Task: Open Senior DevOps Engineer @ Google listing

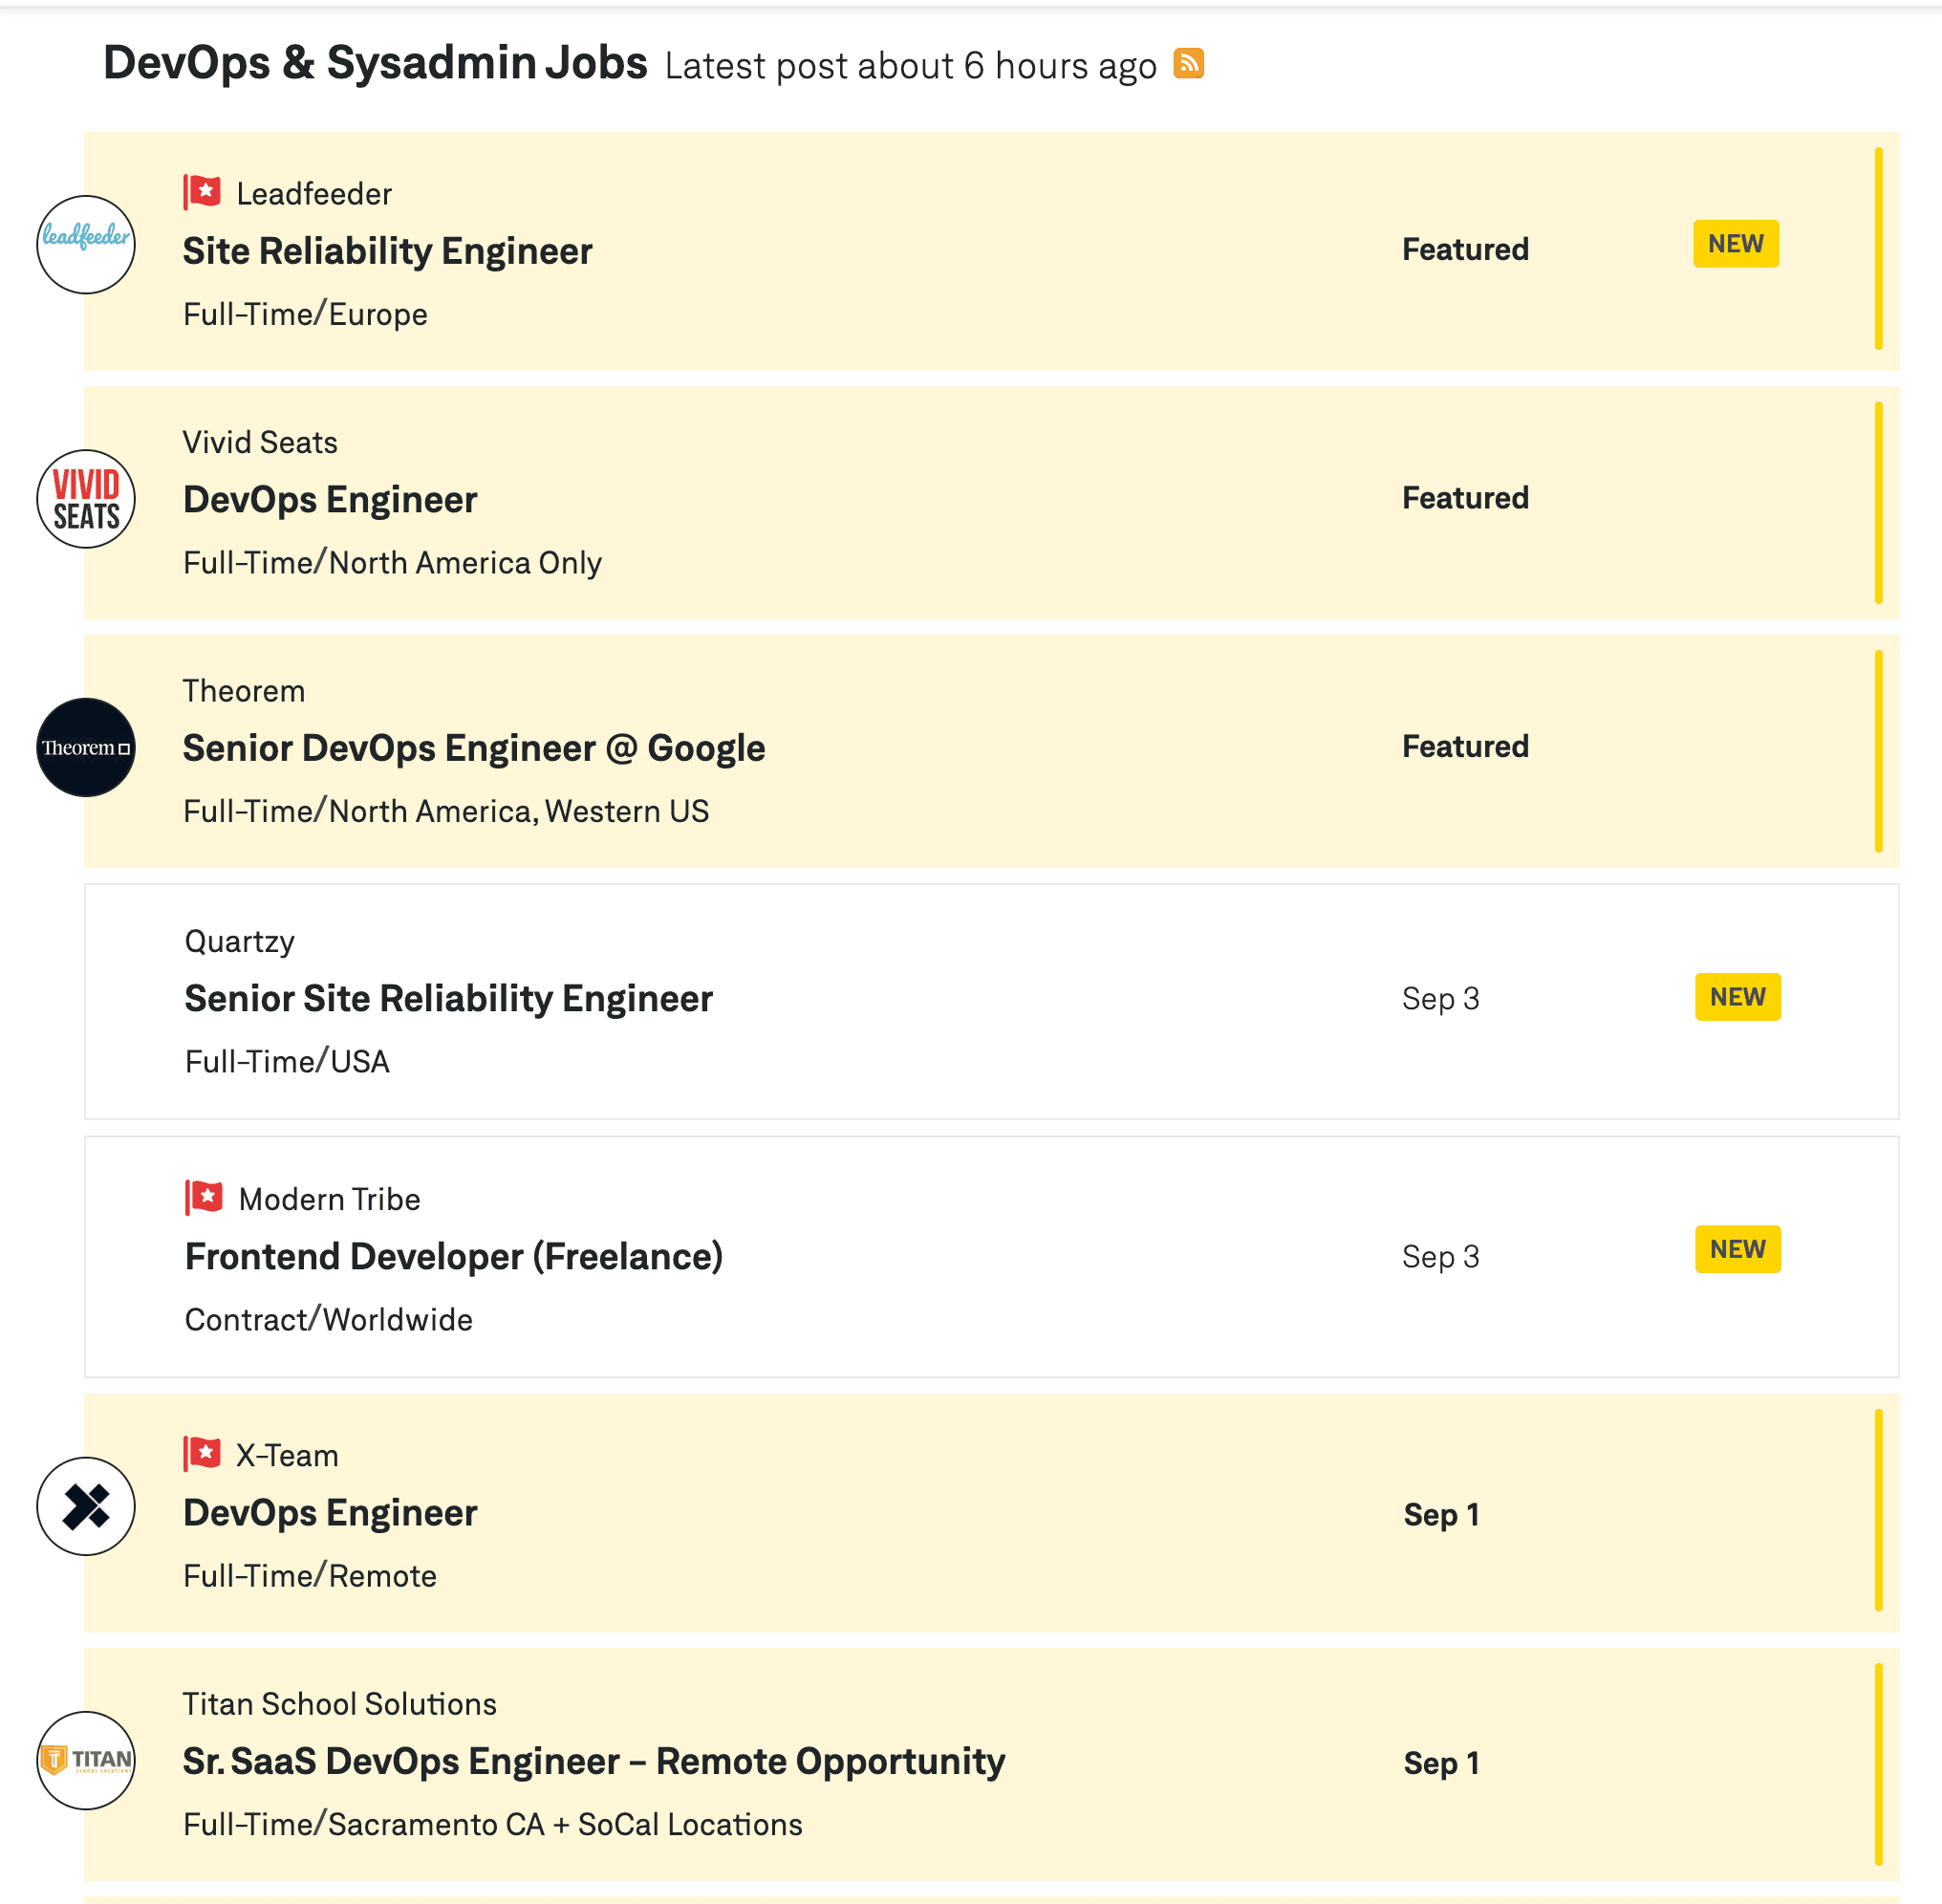Action: (474, 748)
